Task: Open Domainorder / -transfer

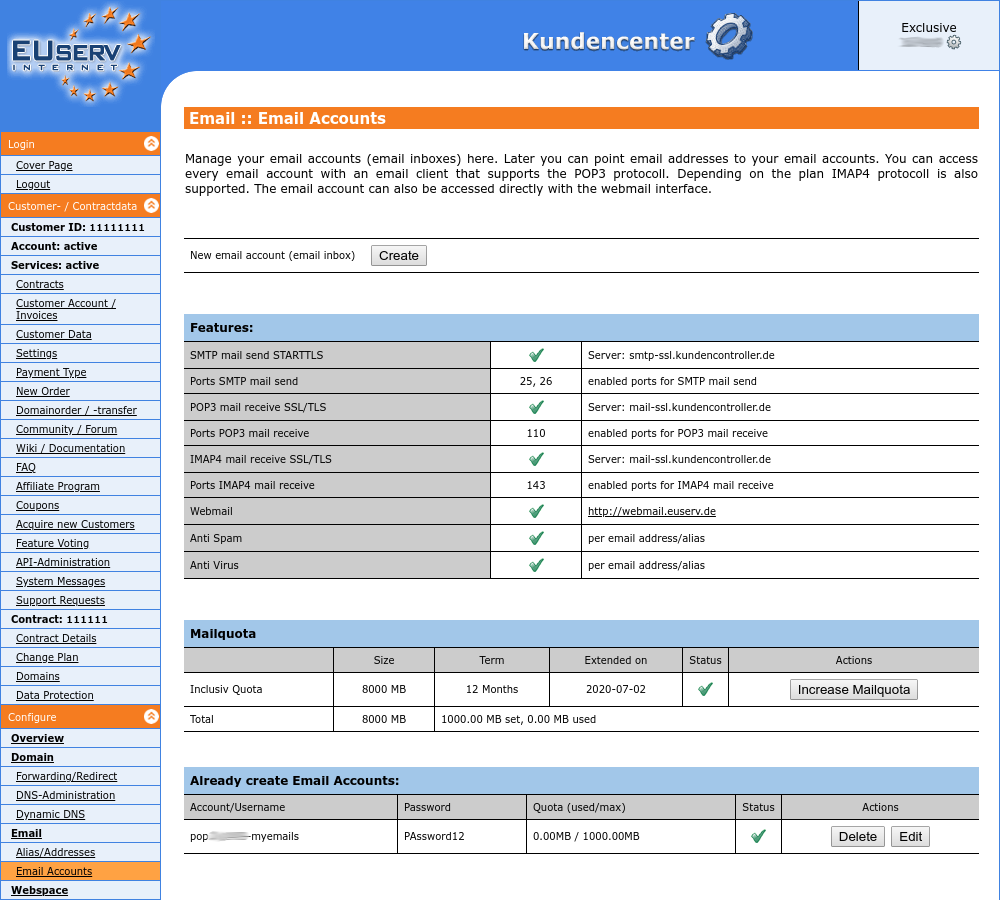Action: click(x=77, y=410)
